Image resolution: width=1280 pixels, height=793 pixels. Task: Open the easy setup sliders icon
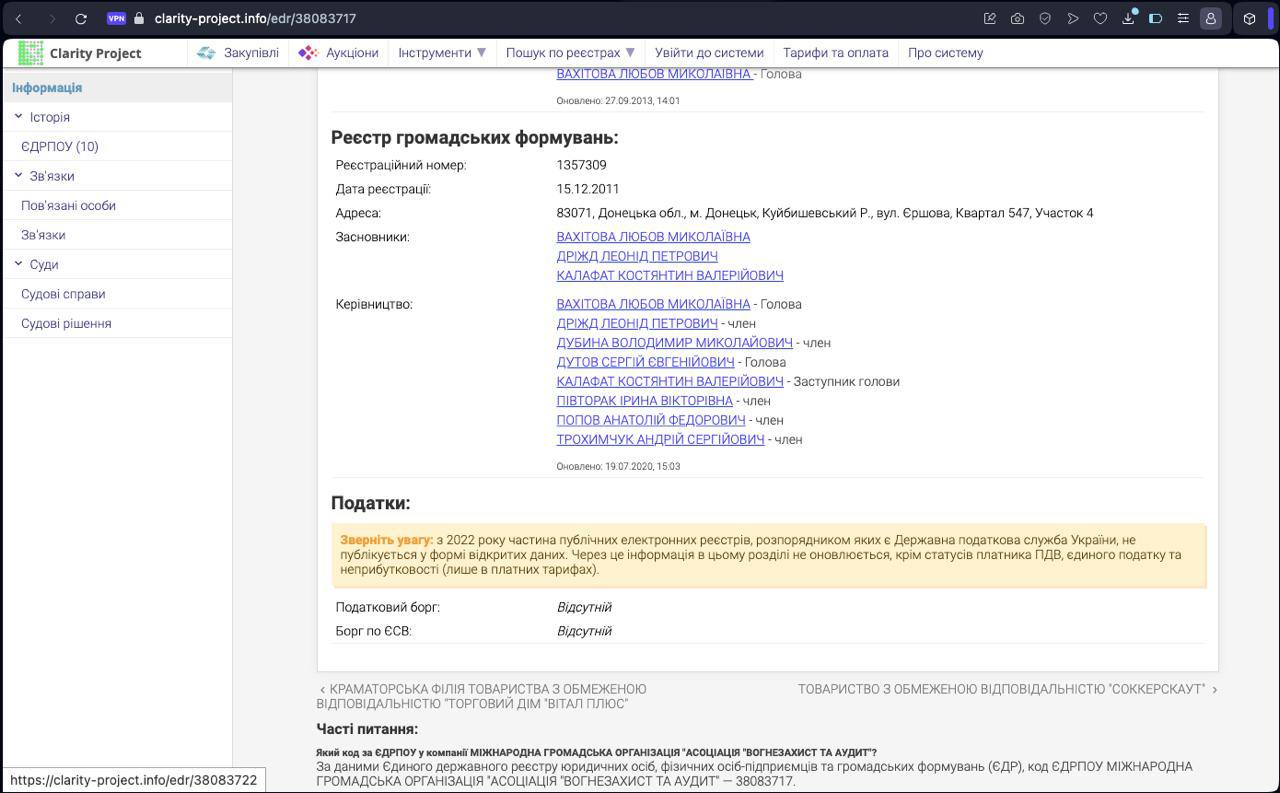coord(1183,18)
